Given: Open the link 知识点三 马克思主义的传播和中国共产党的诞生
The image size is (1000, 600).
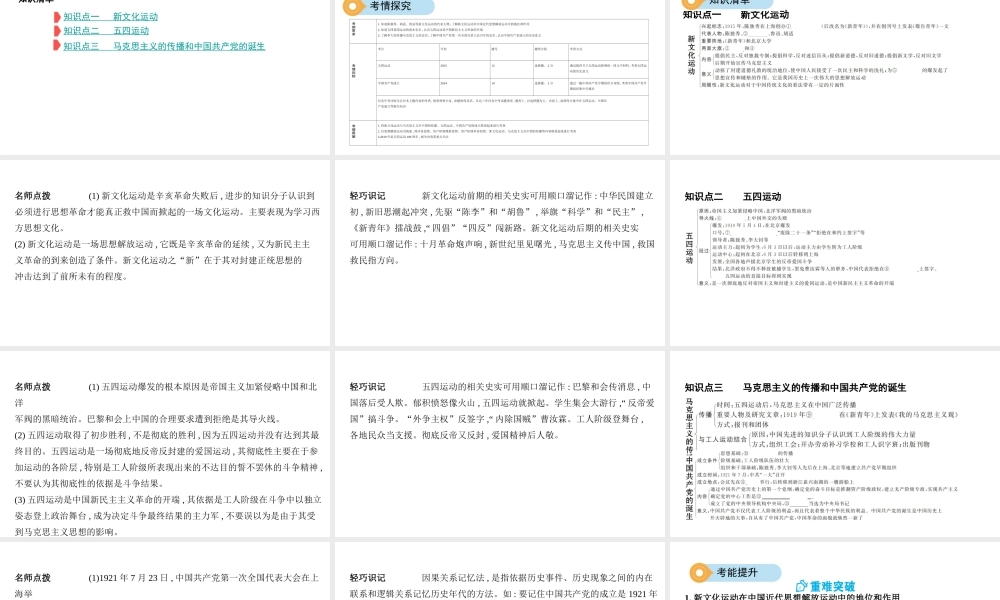Looking at the screenshot, I should 164,46.
